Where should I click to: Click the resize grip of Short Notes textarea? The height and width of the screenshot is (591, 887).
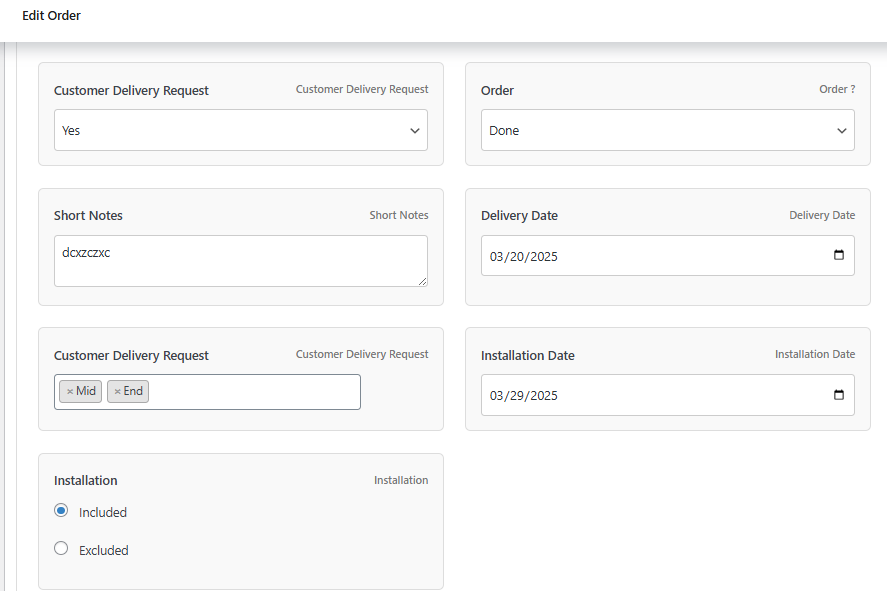tap(422, 281)
